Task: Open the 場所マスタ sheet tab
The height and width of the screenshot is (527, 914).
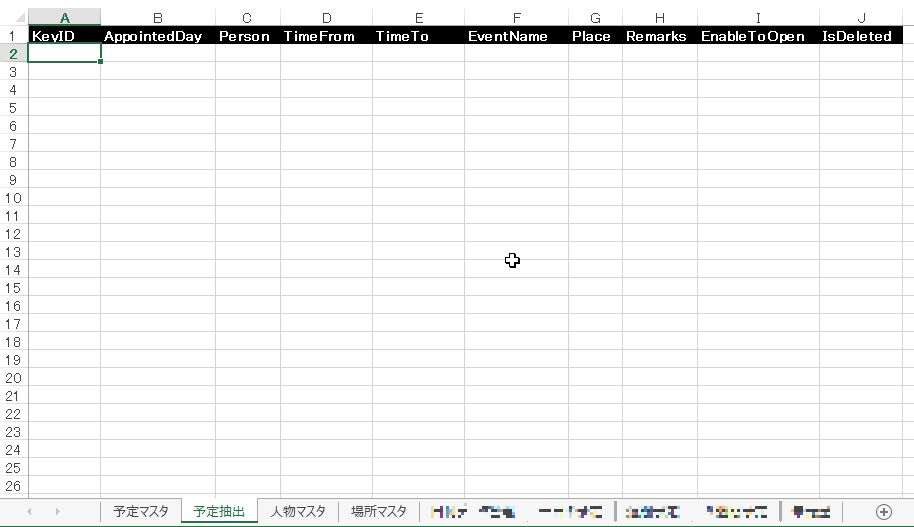Action: [x=378, y=511]
